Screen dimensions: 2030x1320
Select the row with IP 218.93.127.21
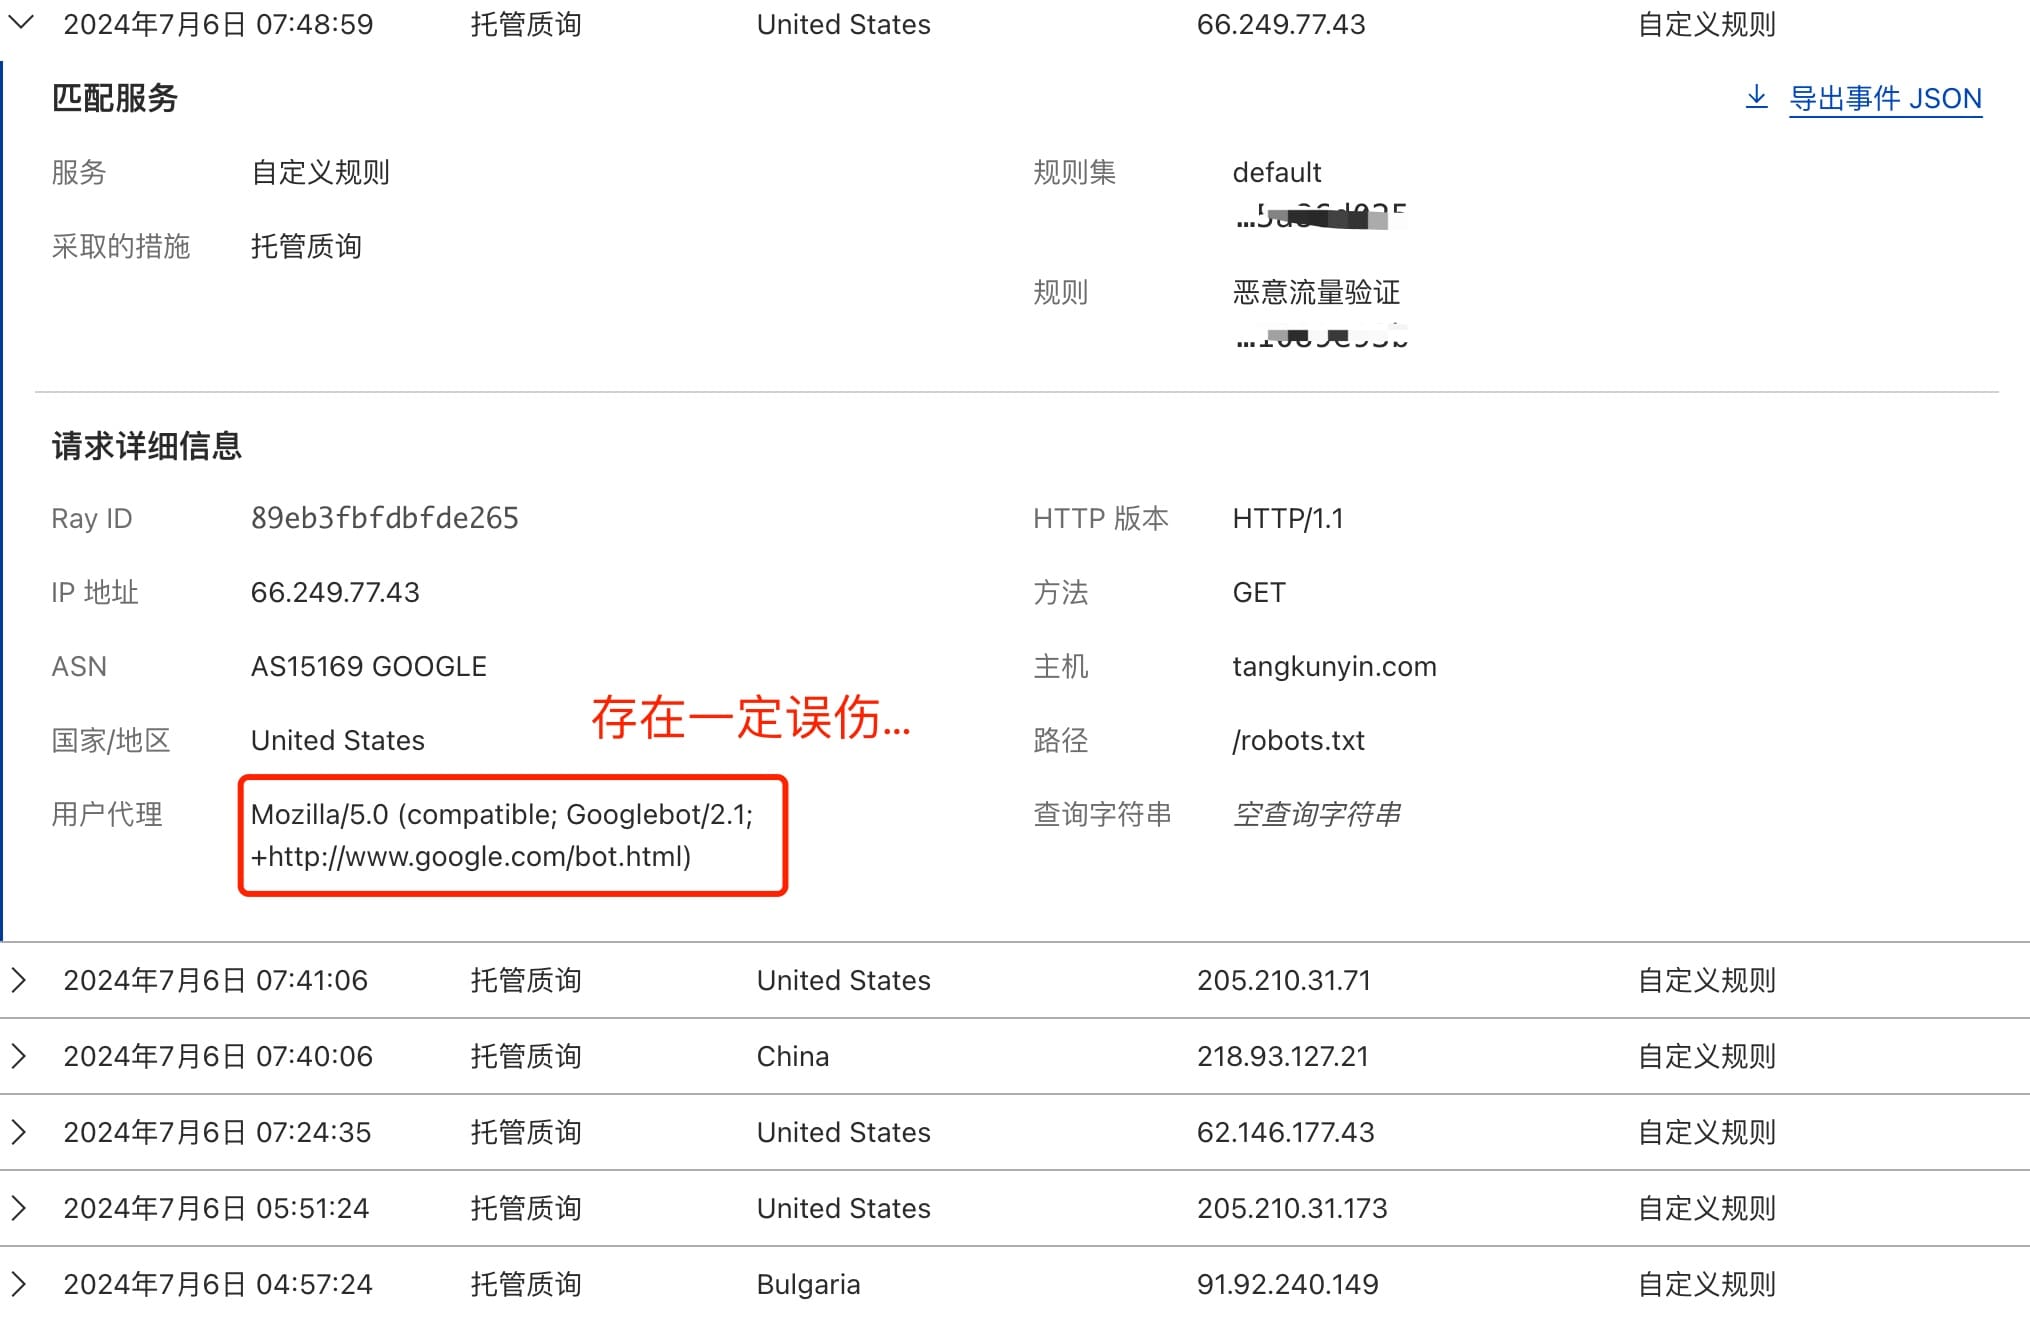pos(1282,1056)
